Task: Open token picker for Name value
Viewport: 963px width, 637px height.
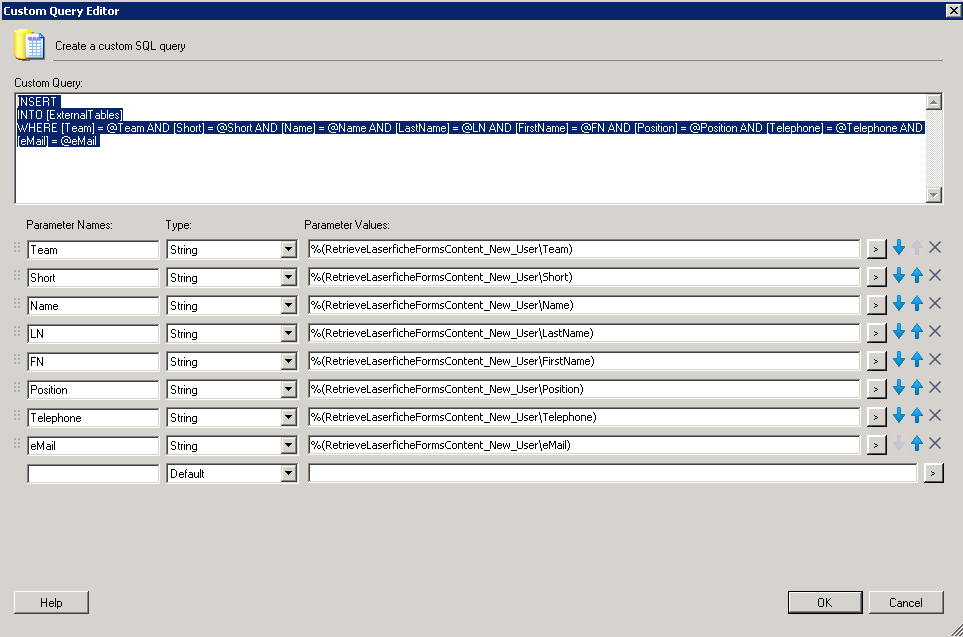Action: (876, 305)
